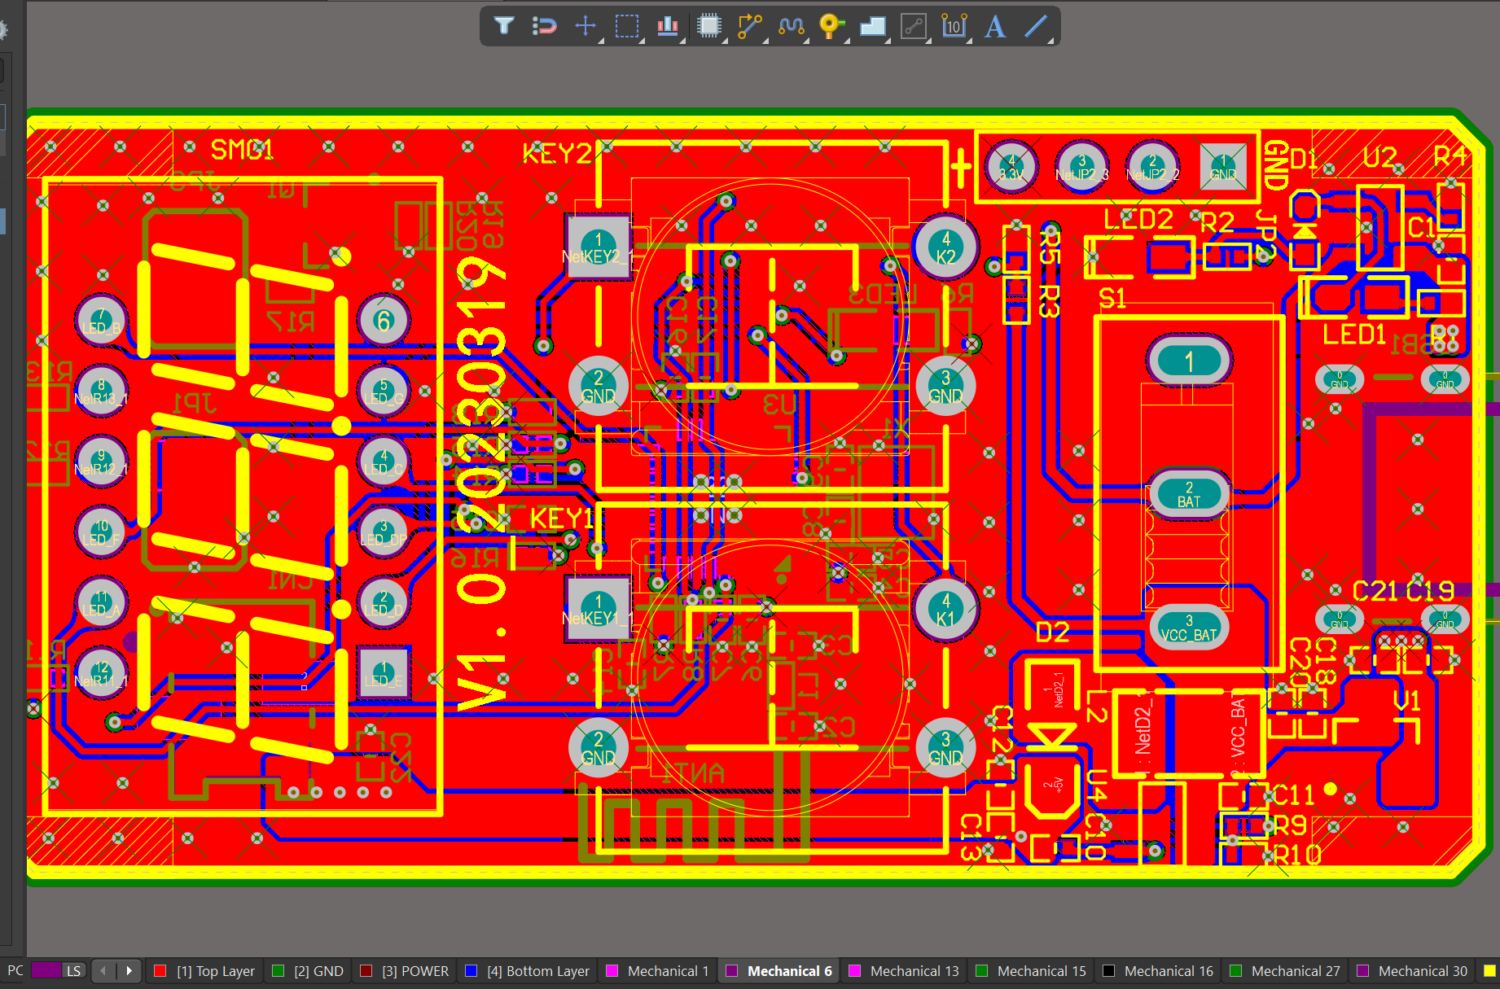Select the interactive length tuning tool

tap(791, 27)
